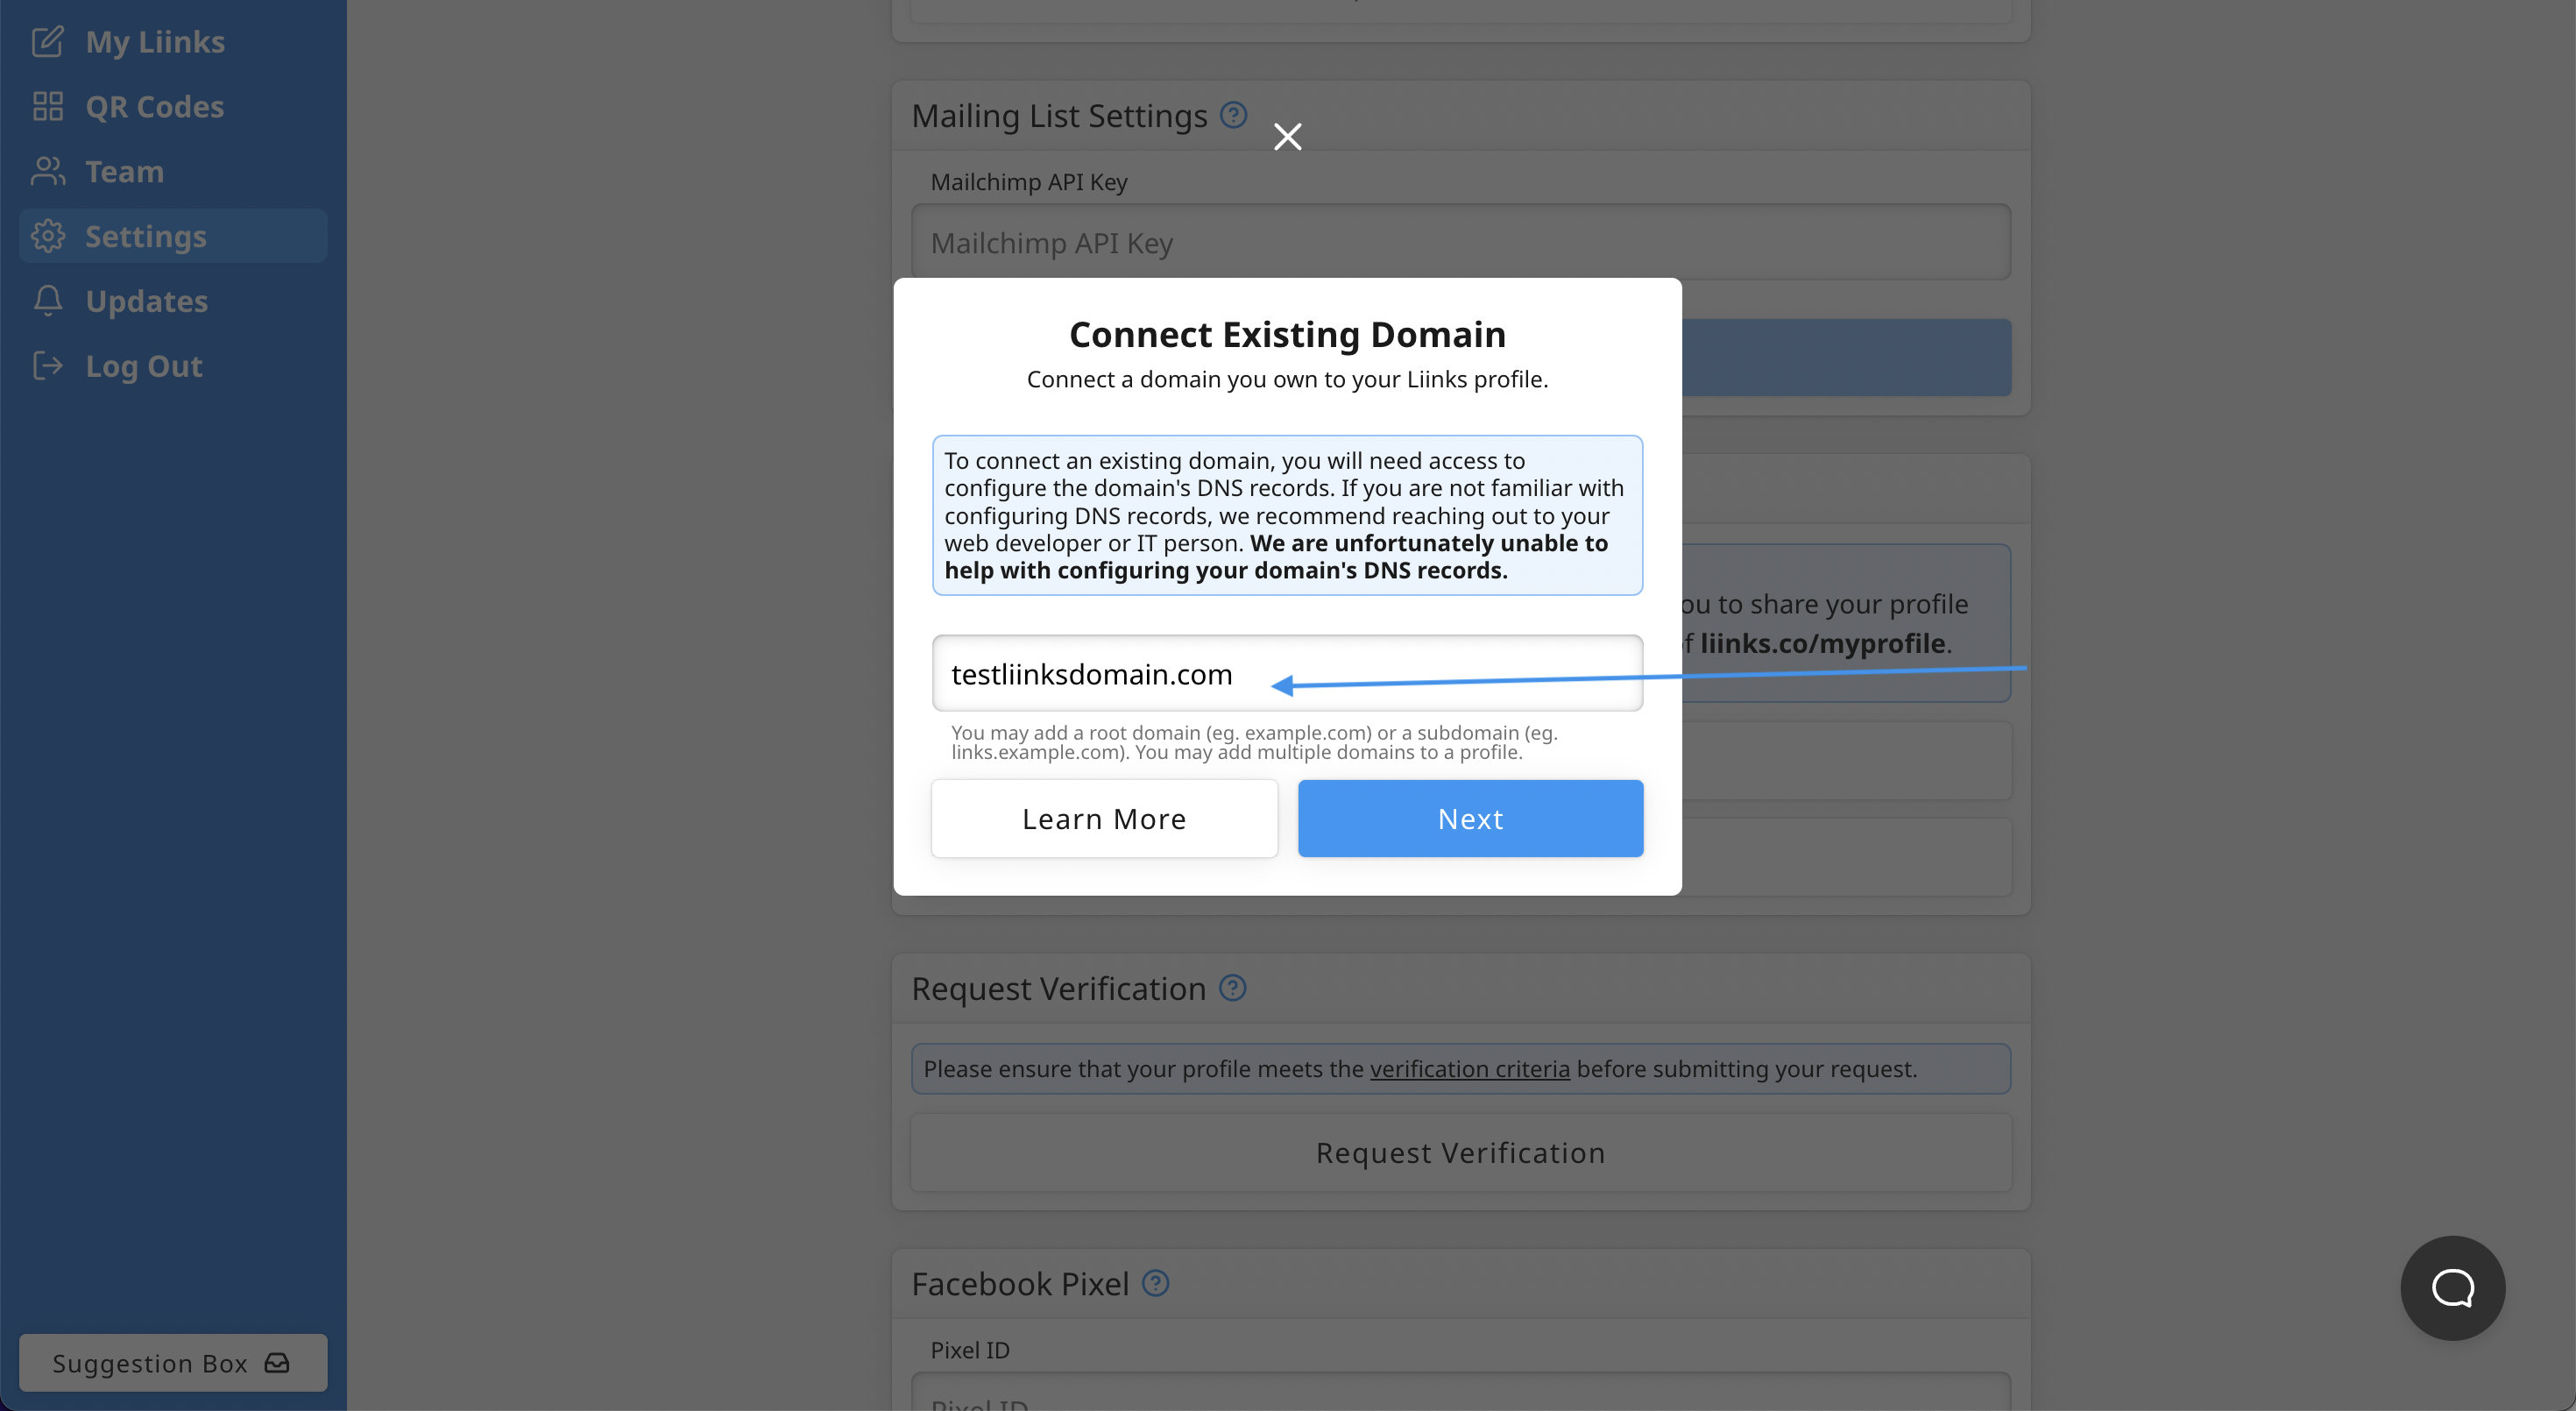Click the Log Out arrow icon
Screen dimensions: 2576x1411
(47, 366)
